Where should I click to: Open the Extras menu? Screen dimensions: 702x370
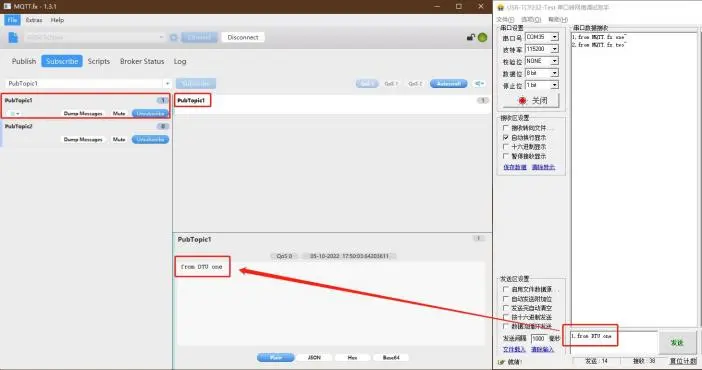[x=34, y=20]
